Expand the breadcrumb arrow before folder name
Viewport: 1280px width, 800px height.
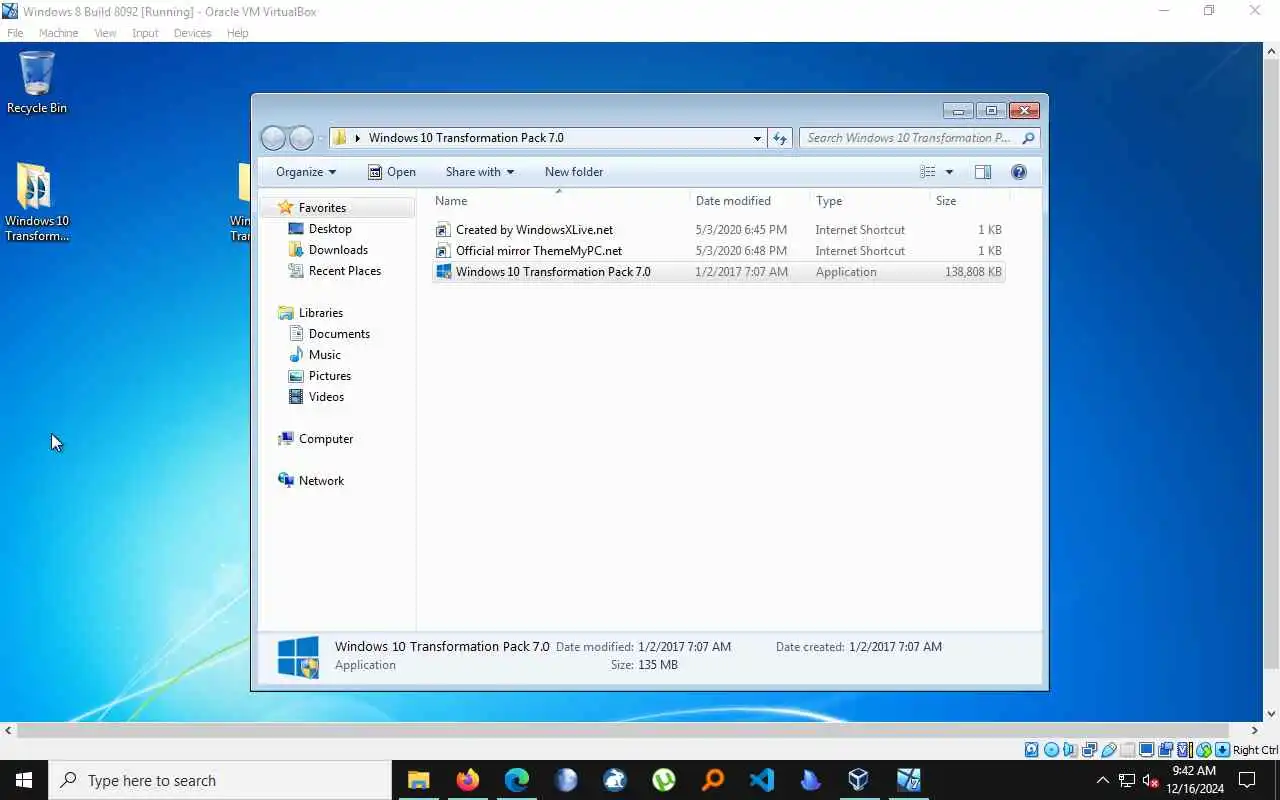pyautogui.click(x=358, y=138)
